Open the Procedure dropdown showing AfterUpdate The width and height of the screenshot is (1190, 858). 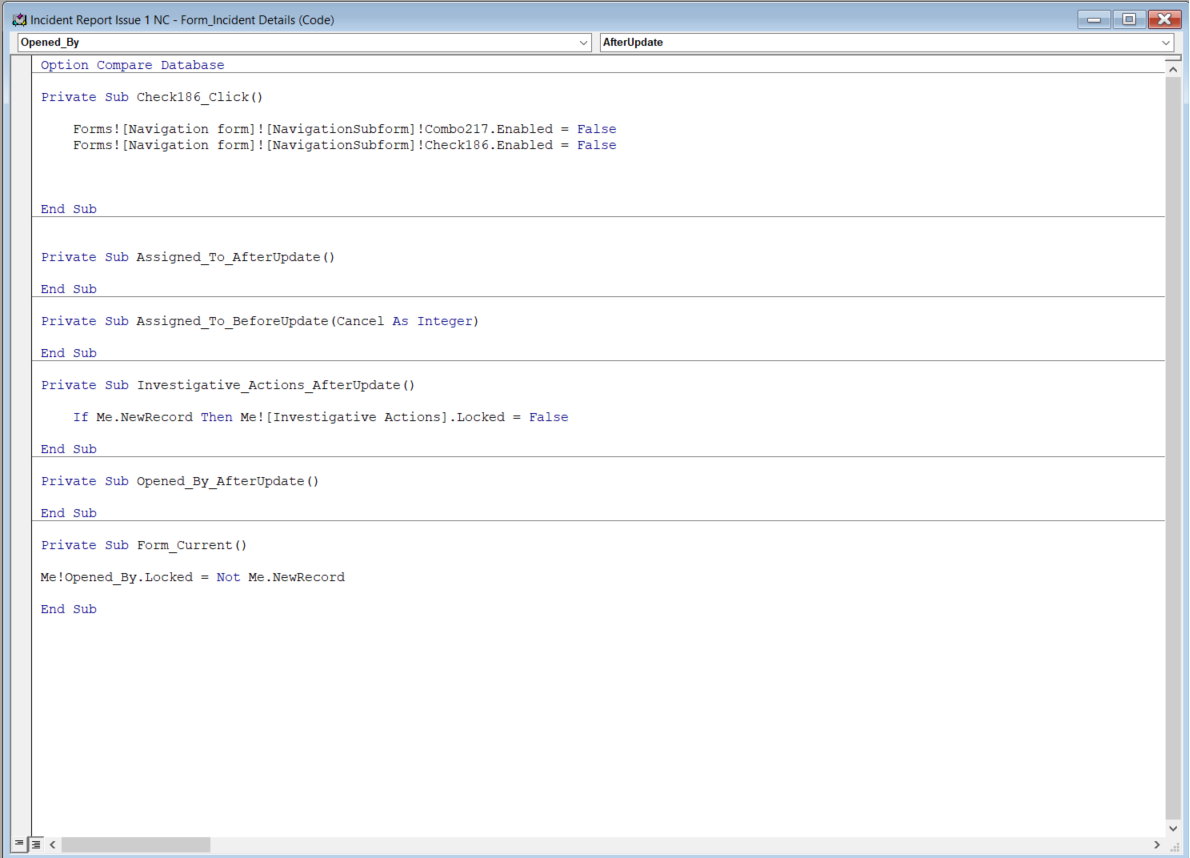(x=886, y=42)
